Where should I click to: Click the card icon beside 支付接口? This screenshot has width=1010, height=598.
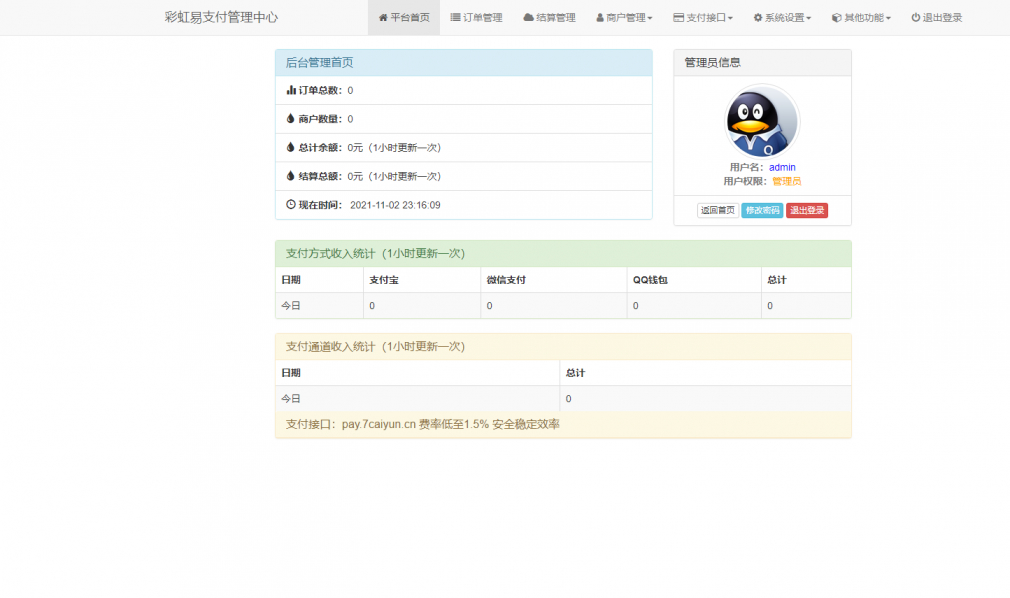(x=678, y=17)
